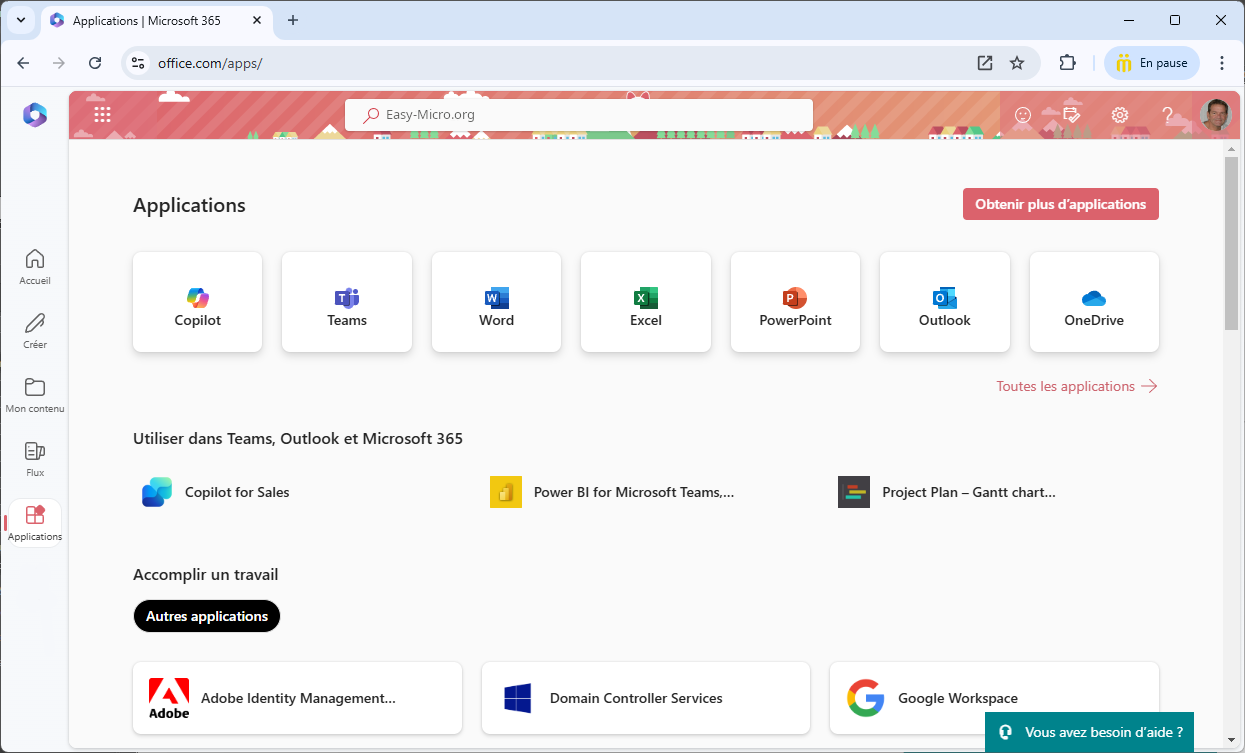The width and height of the screenshot is (1245, 753).
Task: Launch the Copilot app tile
Action: 198,302
